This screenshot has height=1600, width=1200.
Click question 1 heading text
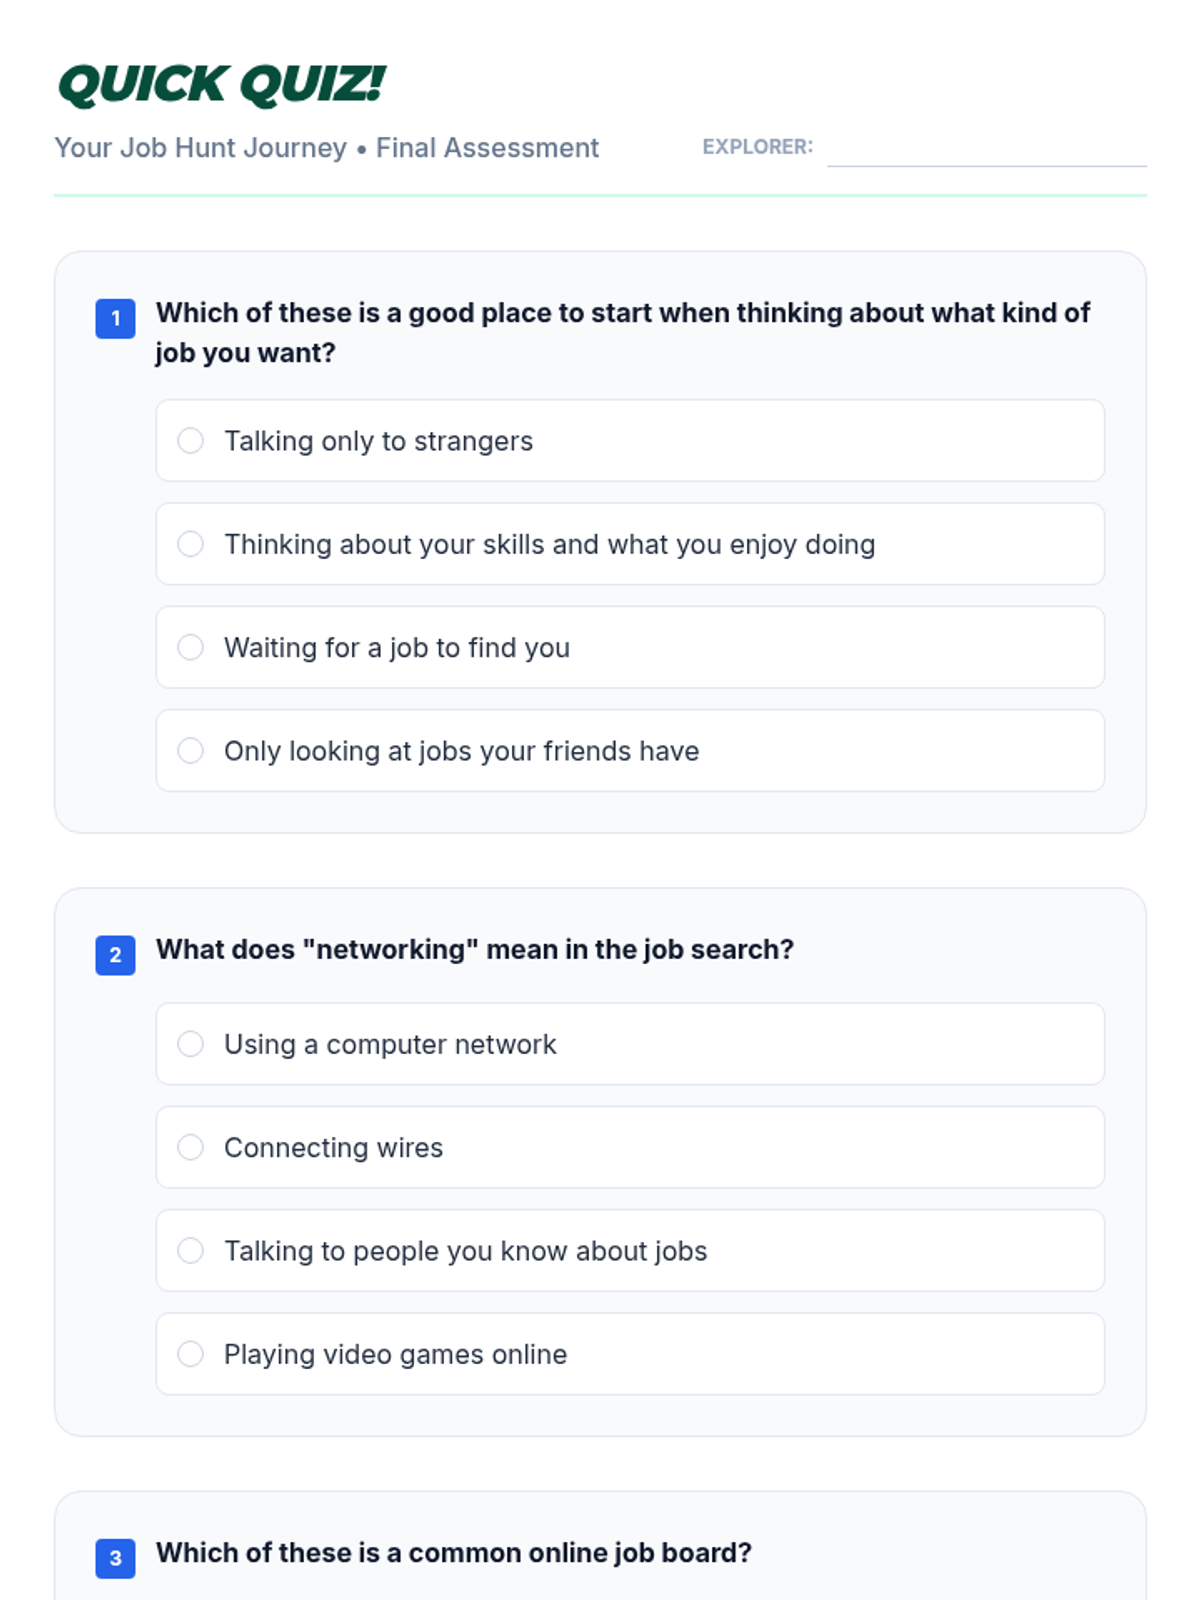tap(622, 332)
